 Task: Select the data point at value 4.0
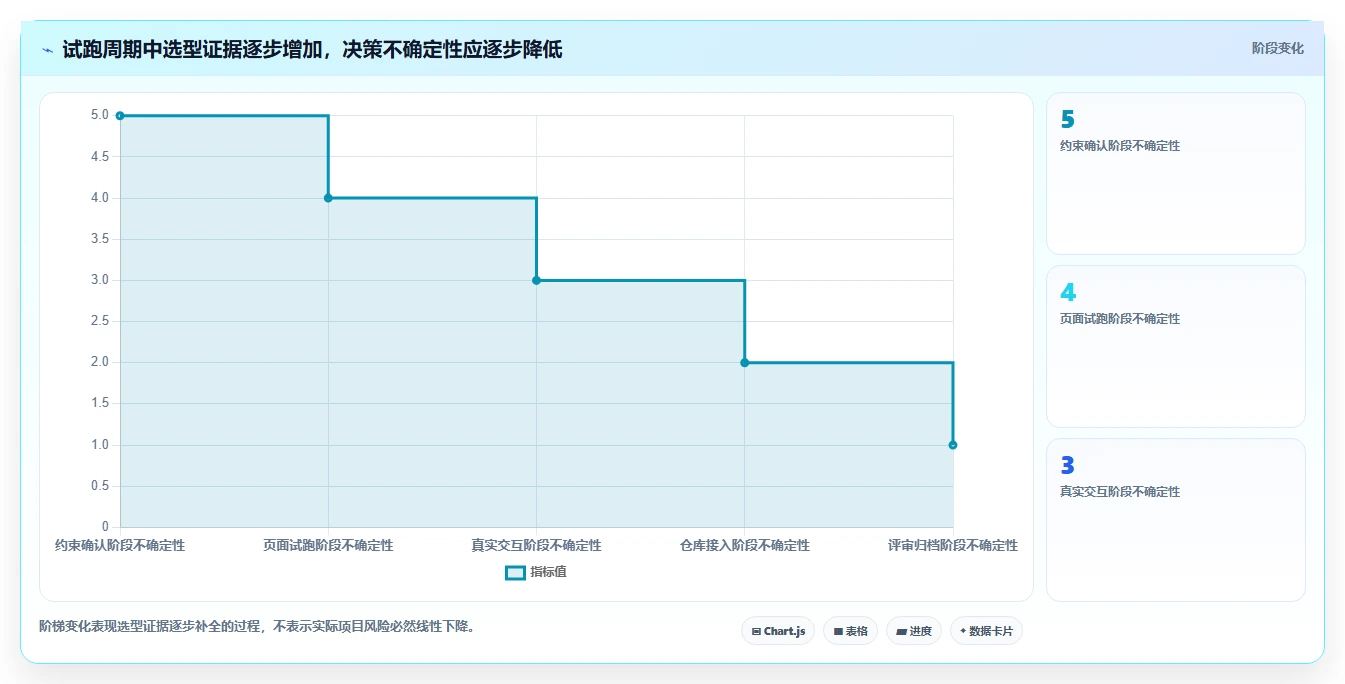pos(328,198)
